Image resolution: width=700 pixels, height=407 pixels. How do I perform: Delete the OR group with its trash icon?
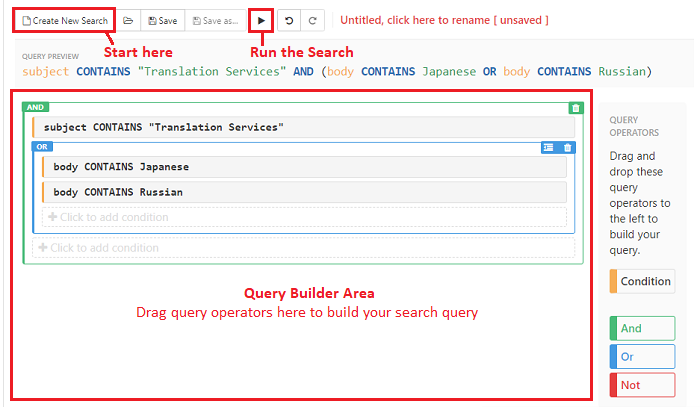coord(567,147)
